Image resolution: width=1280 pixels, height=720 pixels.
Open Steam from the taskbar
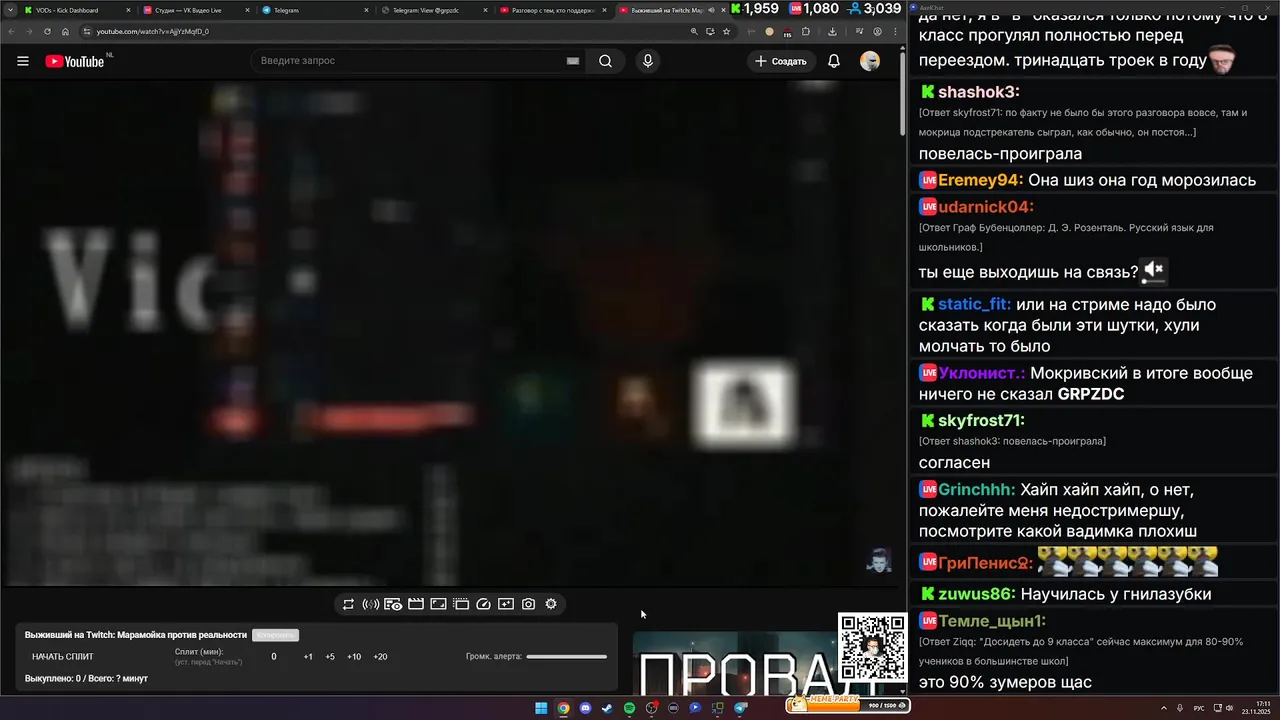(607, 708)
